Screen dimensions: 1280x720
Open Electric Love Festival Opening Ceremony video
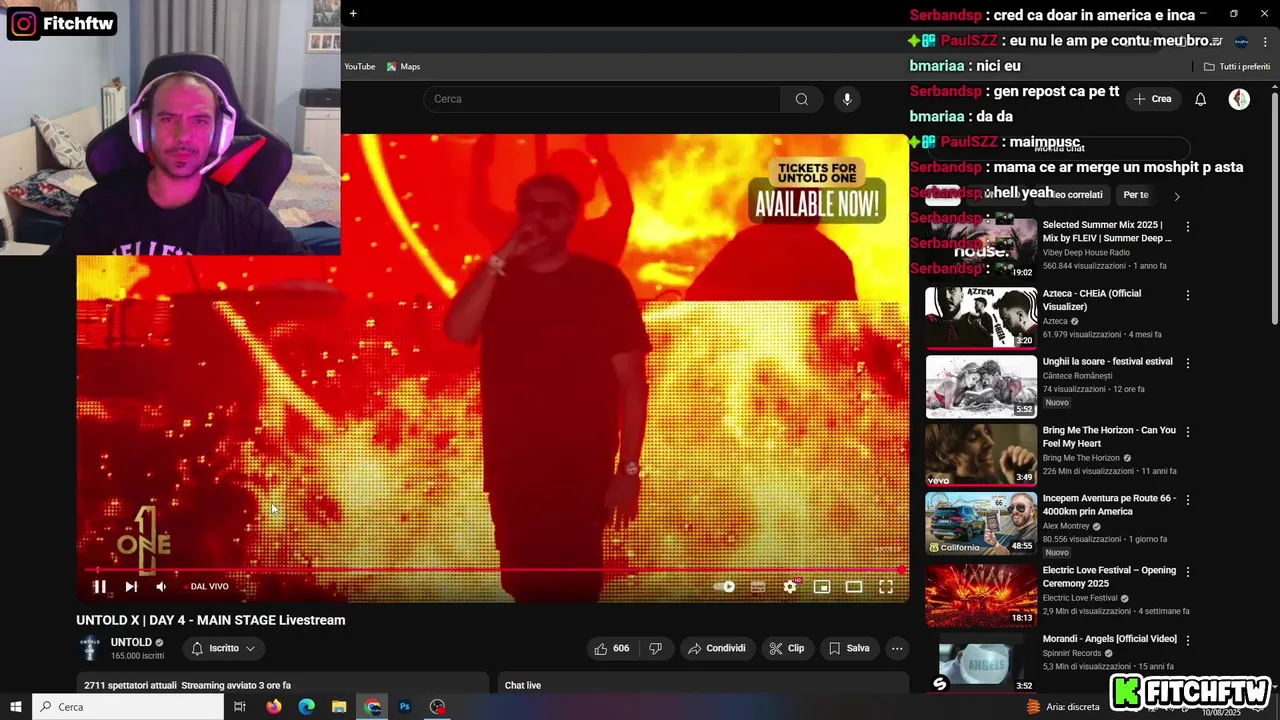pos(981,595)
